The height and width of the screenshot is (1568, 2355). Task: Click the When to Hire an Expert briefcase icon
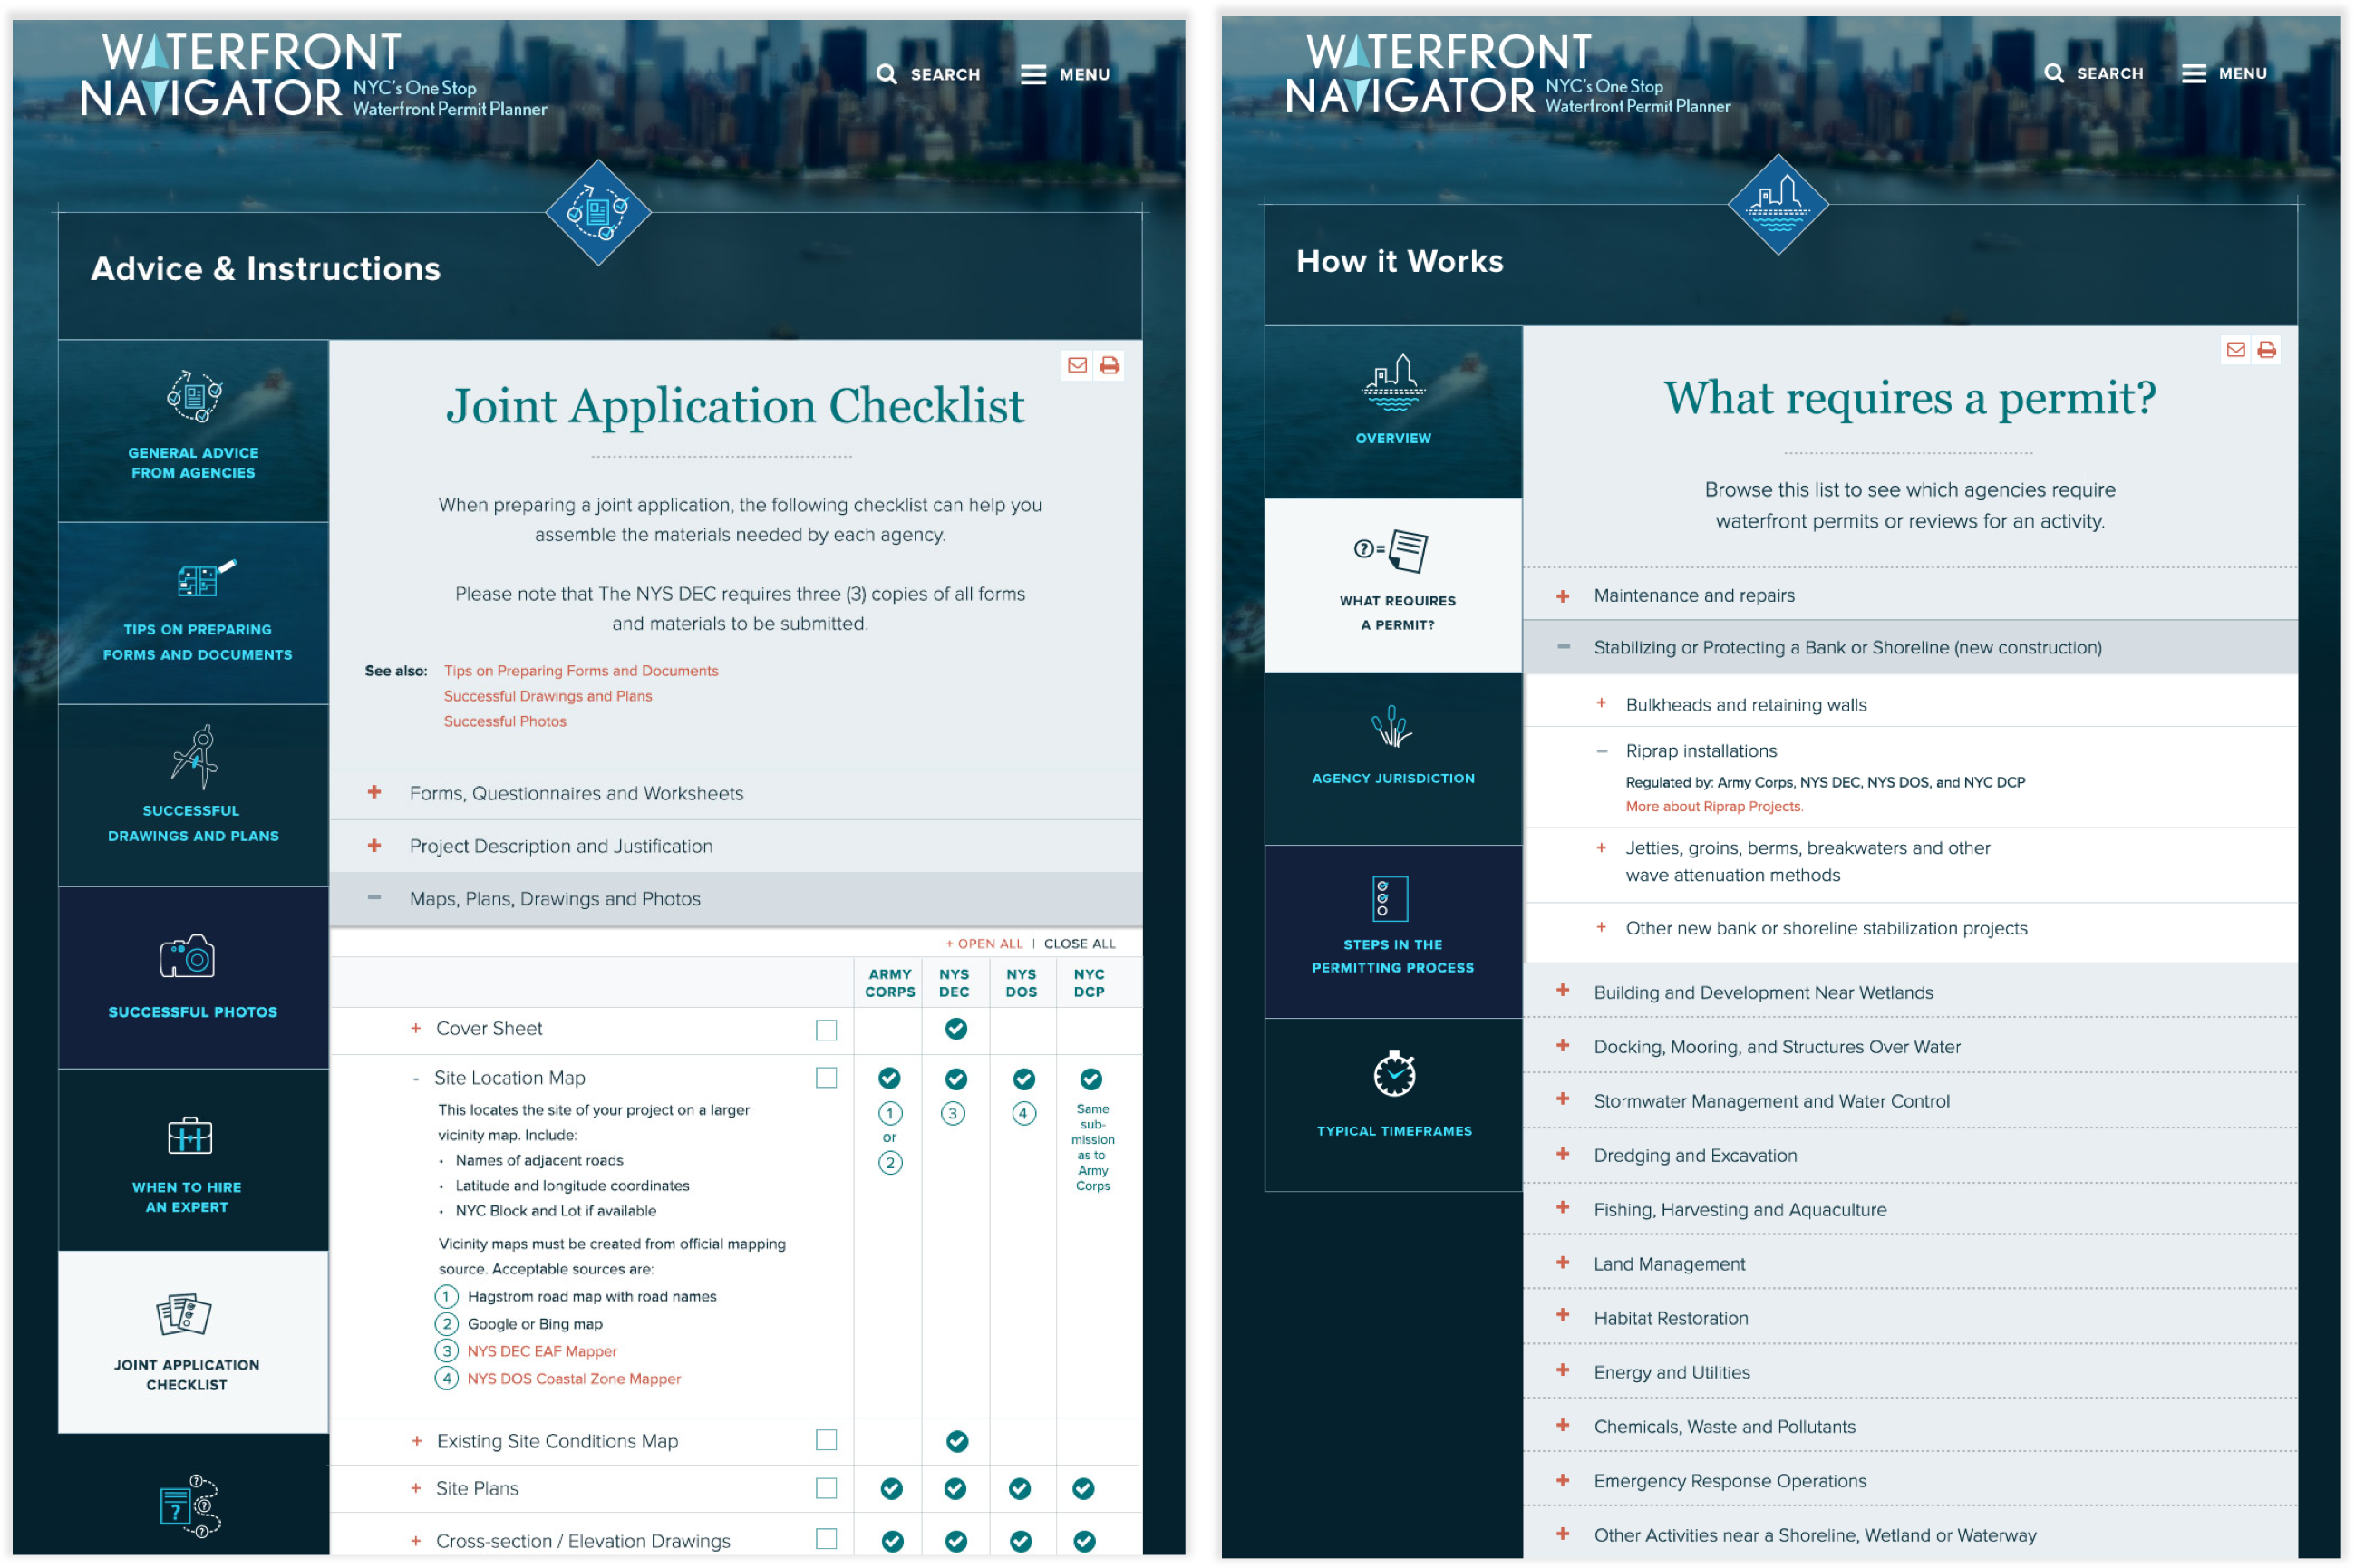189,1135
